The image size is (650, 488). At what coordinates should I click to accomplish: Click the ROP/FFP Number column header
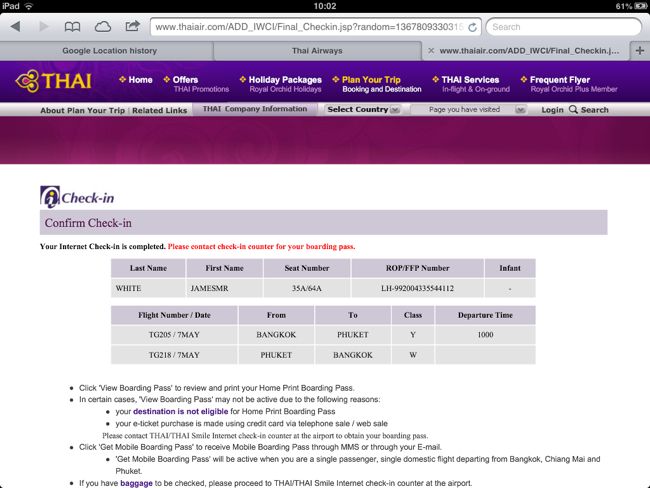[x=417, y=268]
